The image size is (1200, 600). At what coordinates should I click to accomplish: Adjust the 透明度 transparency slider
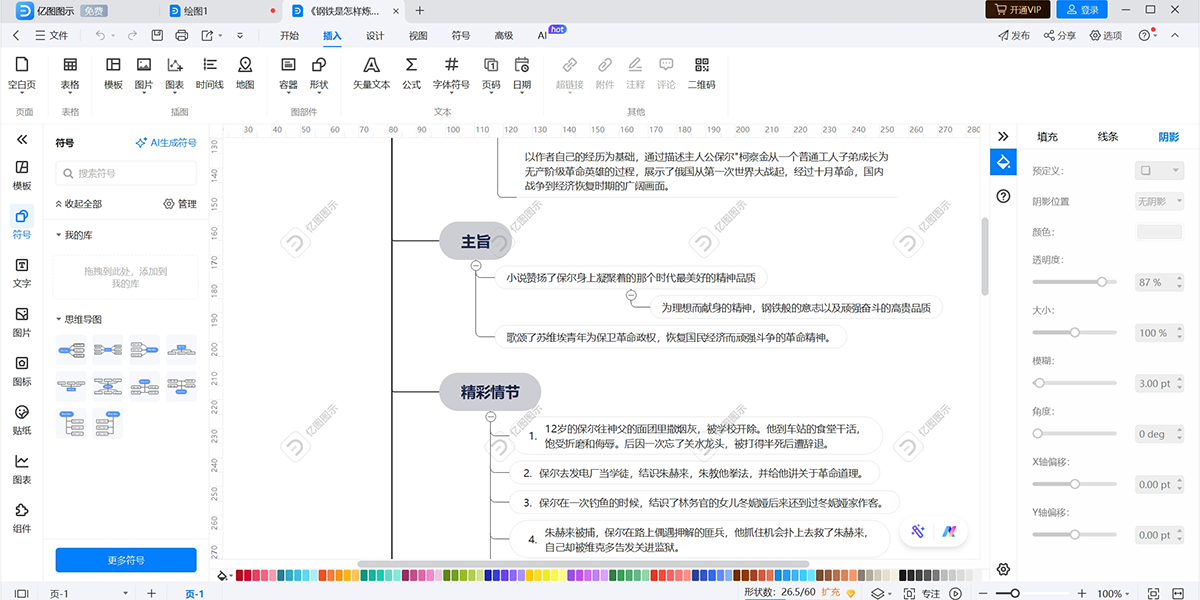(1102, 282)
